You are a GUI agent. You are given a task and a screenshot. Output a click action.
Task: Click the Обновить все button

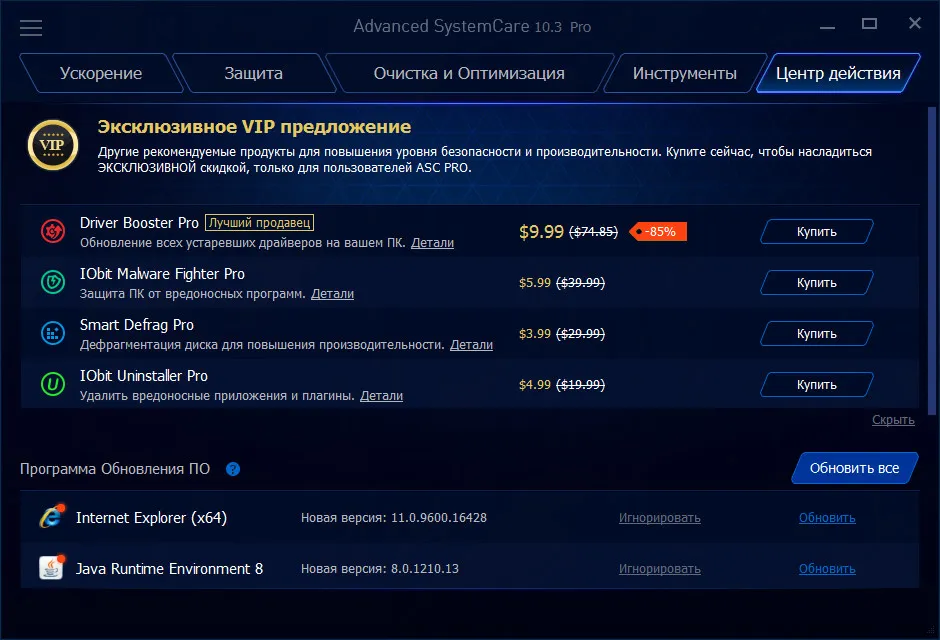coord(855,468)
